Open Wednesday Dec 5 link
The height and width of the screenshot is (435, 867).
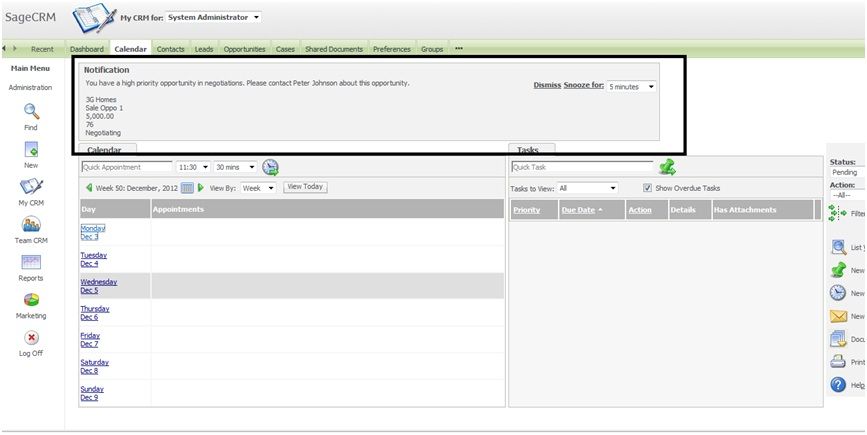coord(99,286)
